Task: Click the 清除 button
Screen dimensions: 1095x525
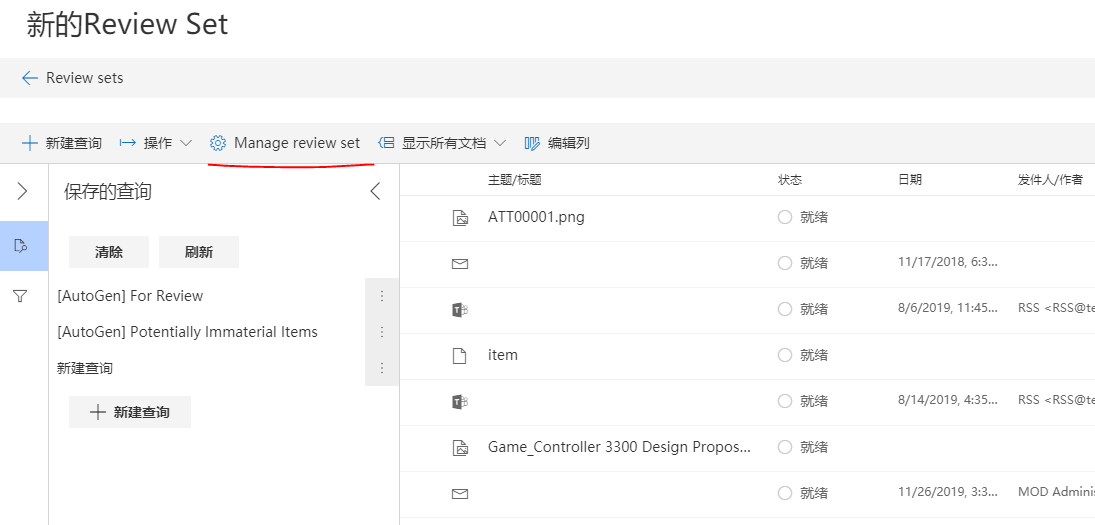Action: point(109,252)
